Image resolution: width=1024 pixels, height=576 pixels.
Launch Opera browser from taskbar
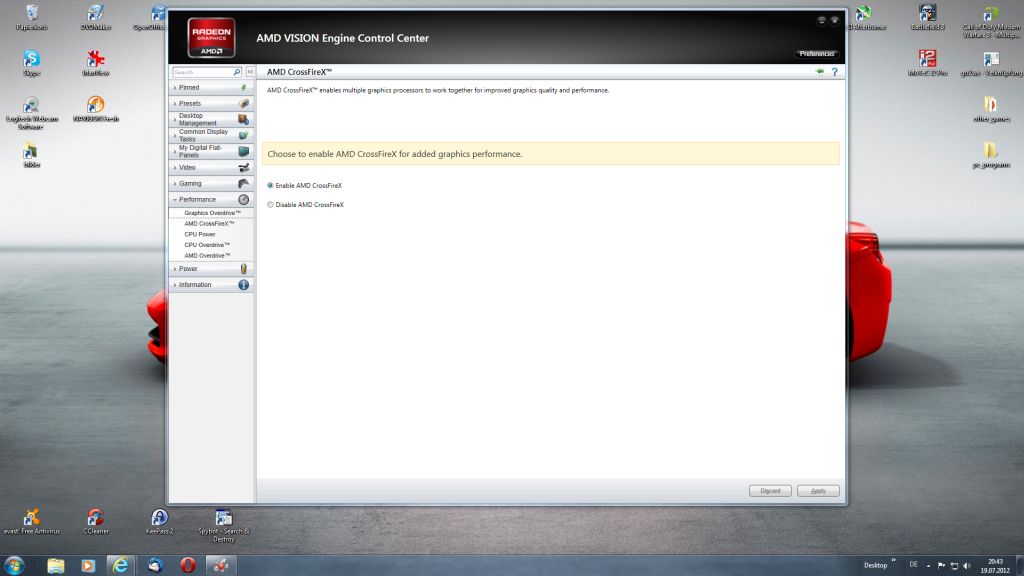(187, 565)
